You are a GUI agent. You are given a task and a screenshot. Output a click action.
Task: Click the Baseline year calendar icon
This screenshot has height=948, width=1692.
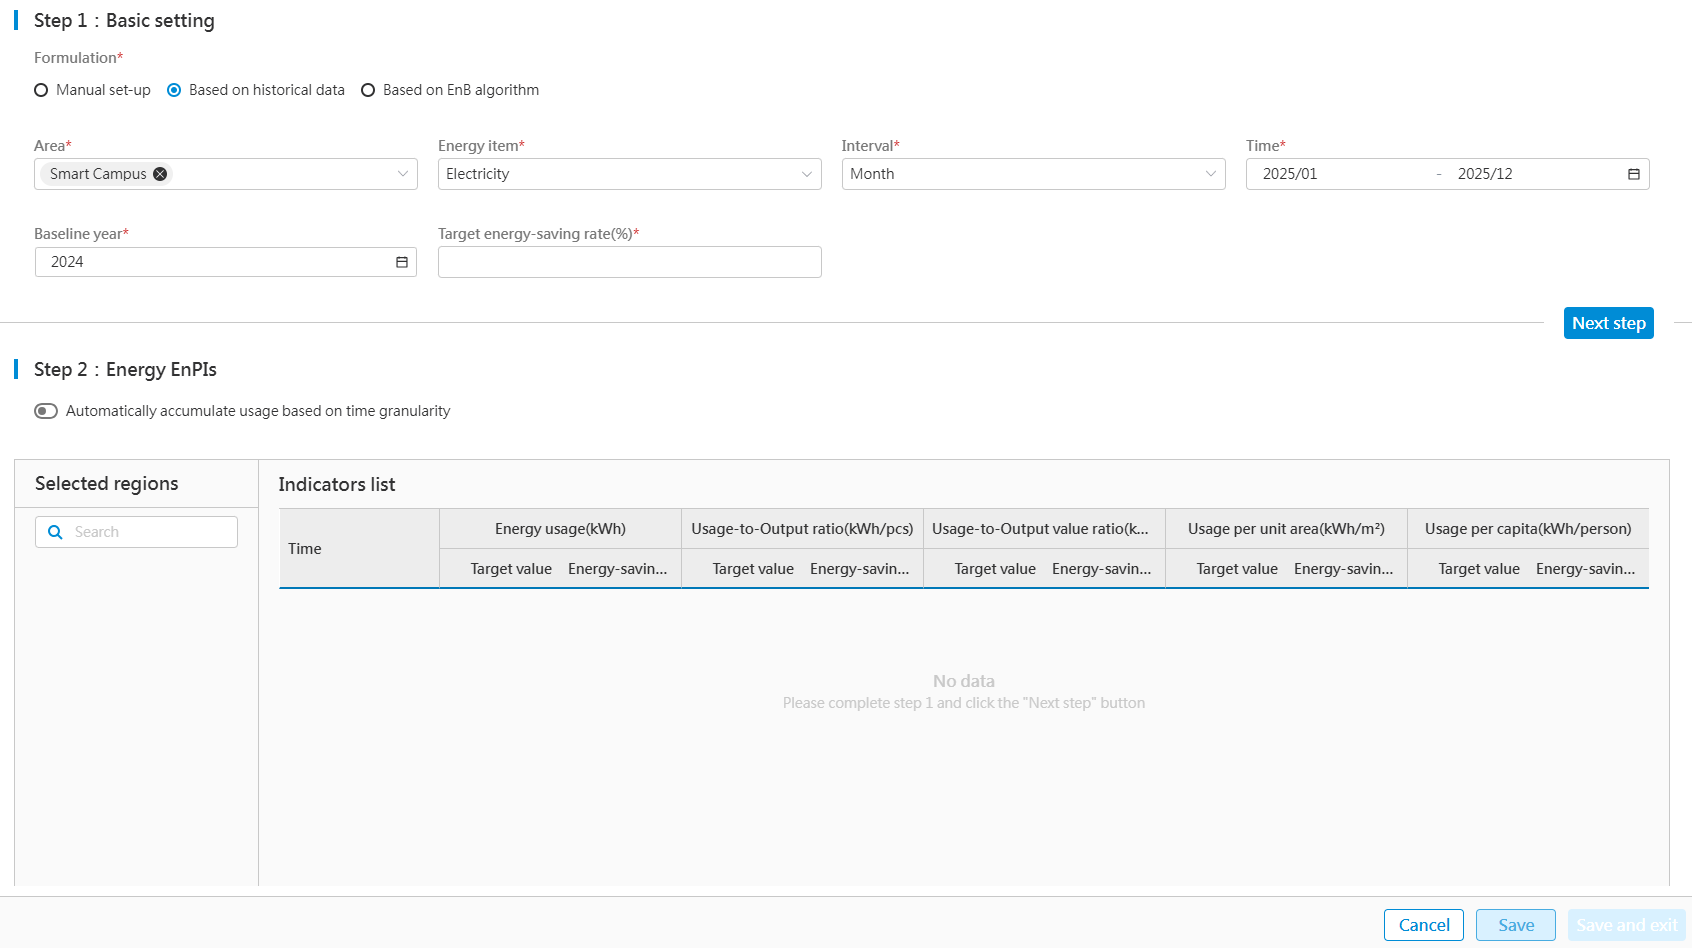pyautogui.click(x=401, y=262)
